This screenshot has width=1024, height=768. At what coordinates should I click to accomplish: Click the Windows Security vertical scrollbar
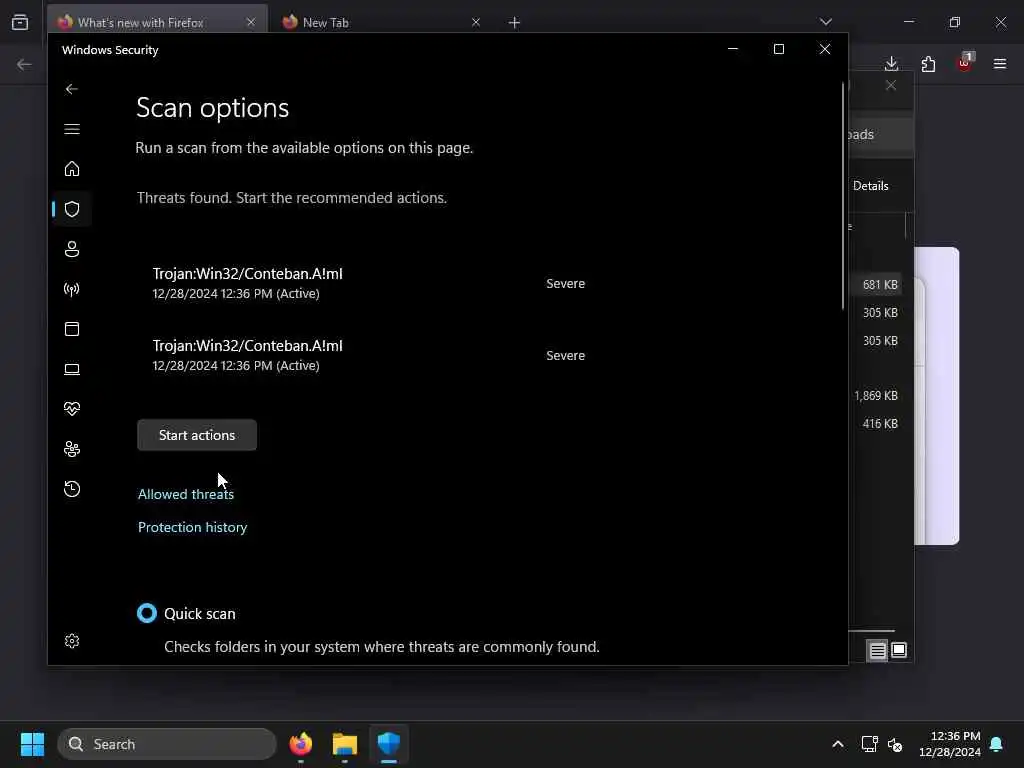(x=843, y=196)
